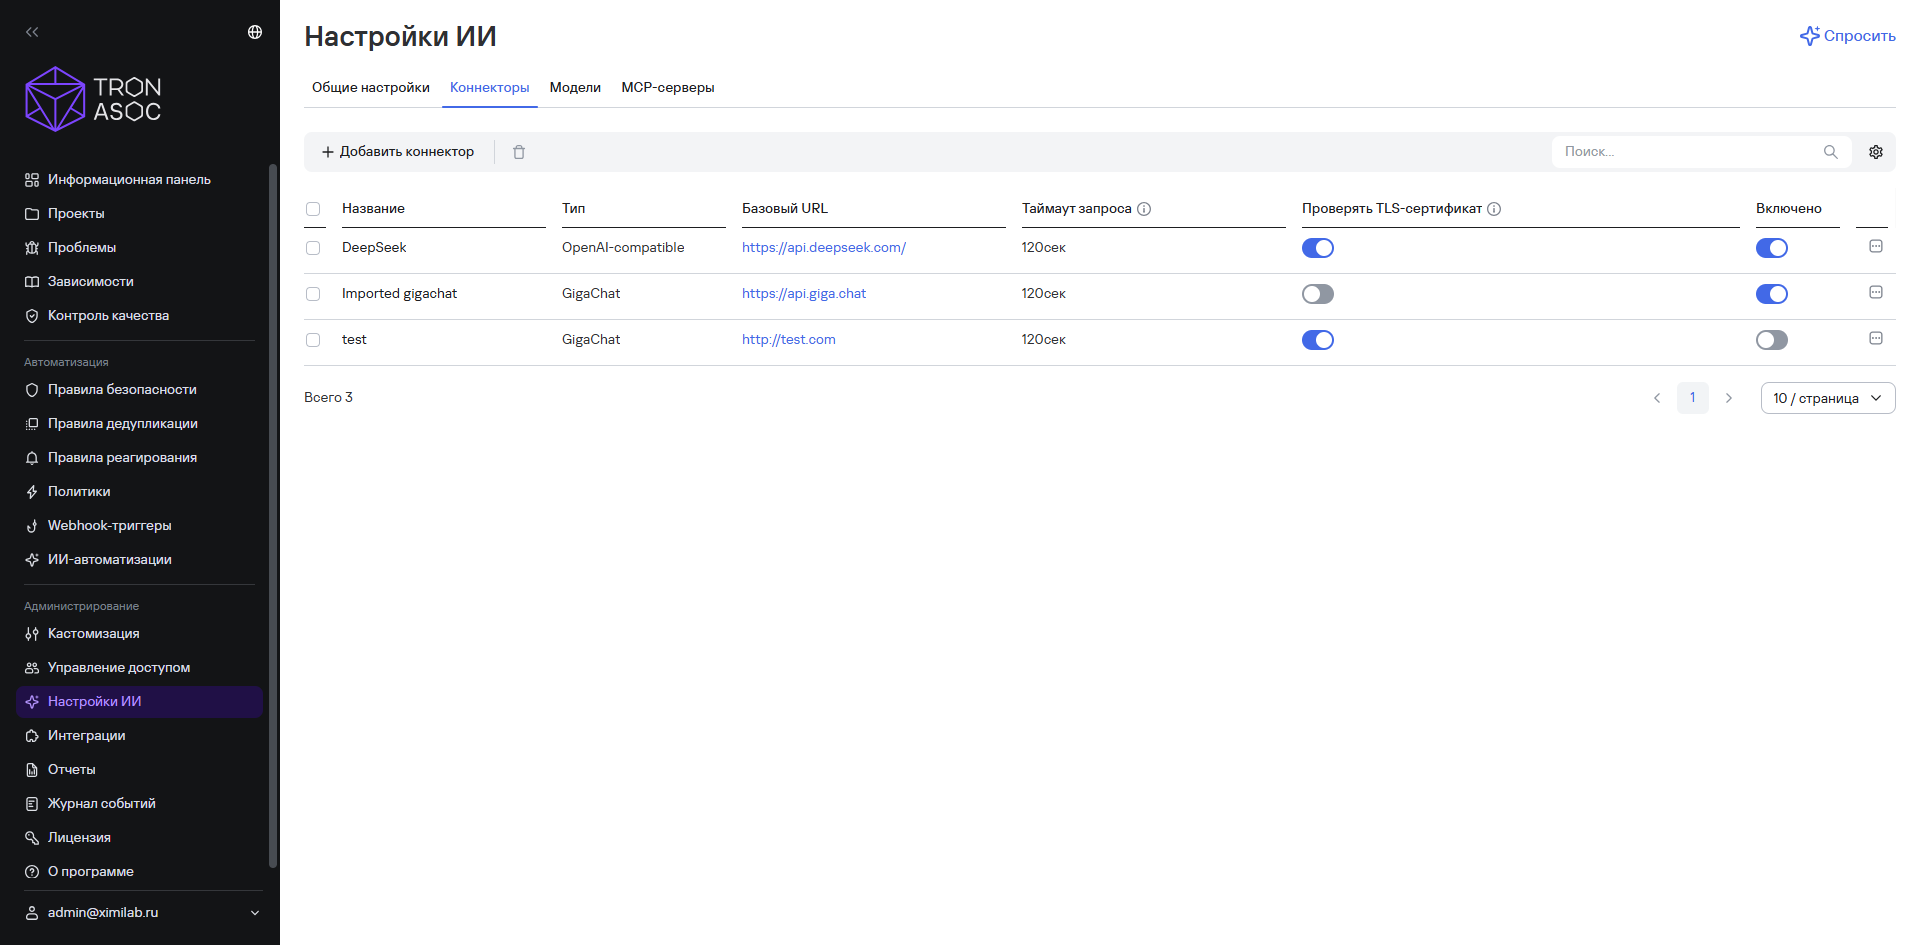The height and width of the screenshot is (945, 1920).
Task: Select all connectors with header checkbox
Action: tap(313, 209)
